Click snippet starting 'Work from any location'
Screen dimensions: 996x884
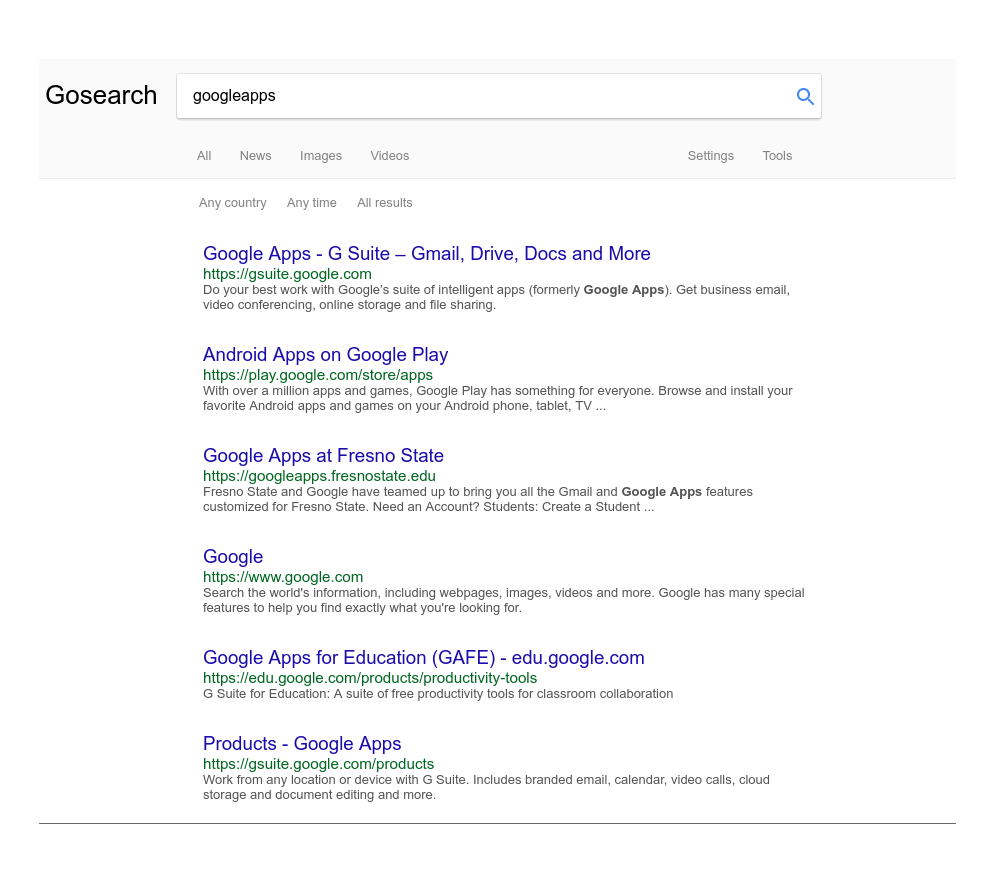pos(486,787)
